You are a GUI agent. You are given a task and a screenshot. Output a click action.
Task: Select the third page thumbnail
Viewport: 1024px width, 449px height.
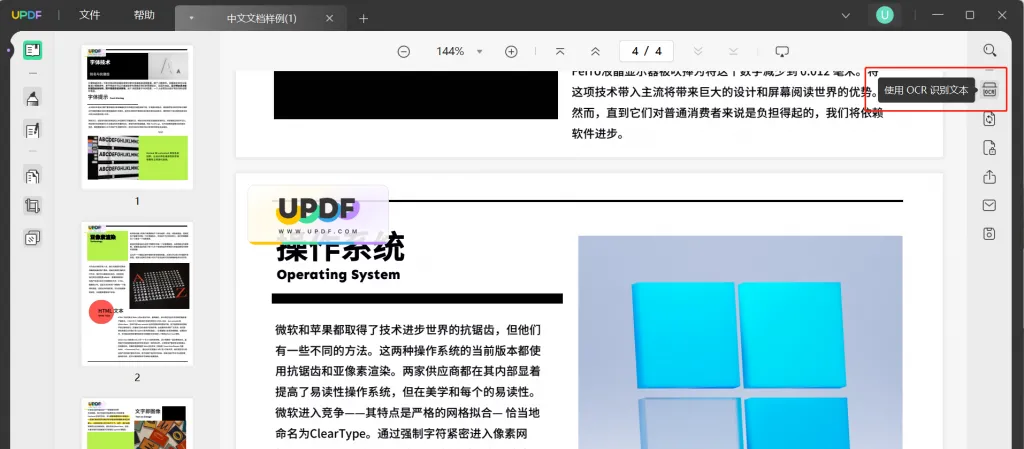[137, 424]
